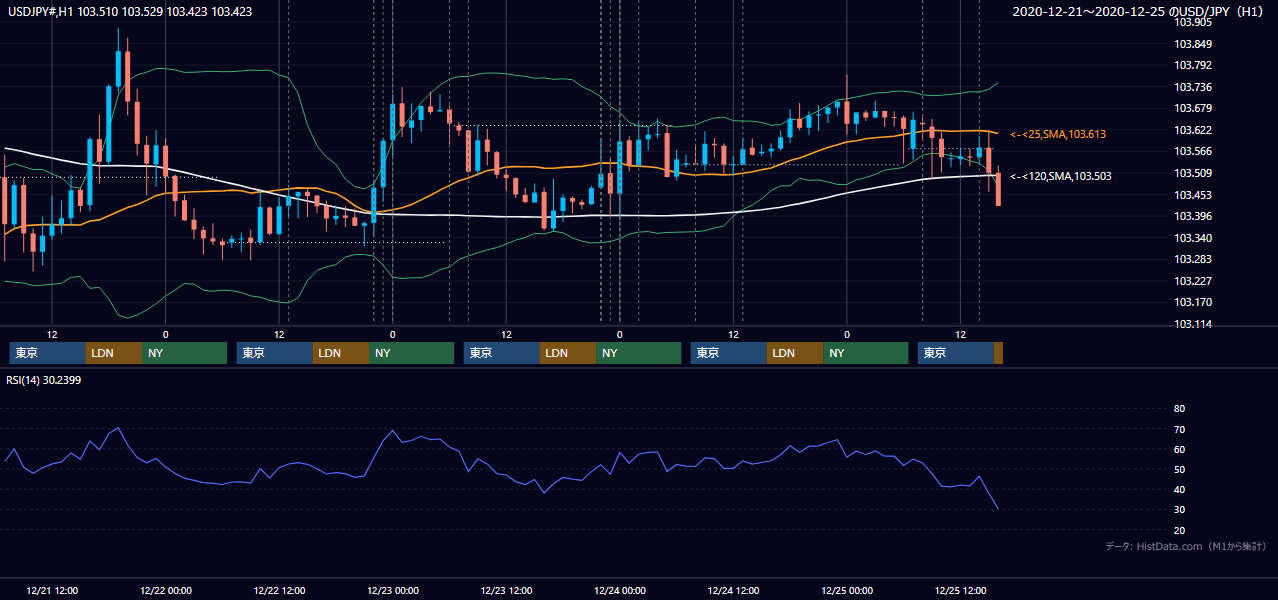Screen dimensions: 1278x600
Task: Click RSI scale value 40
Action: 1179,489
